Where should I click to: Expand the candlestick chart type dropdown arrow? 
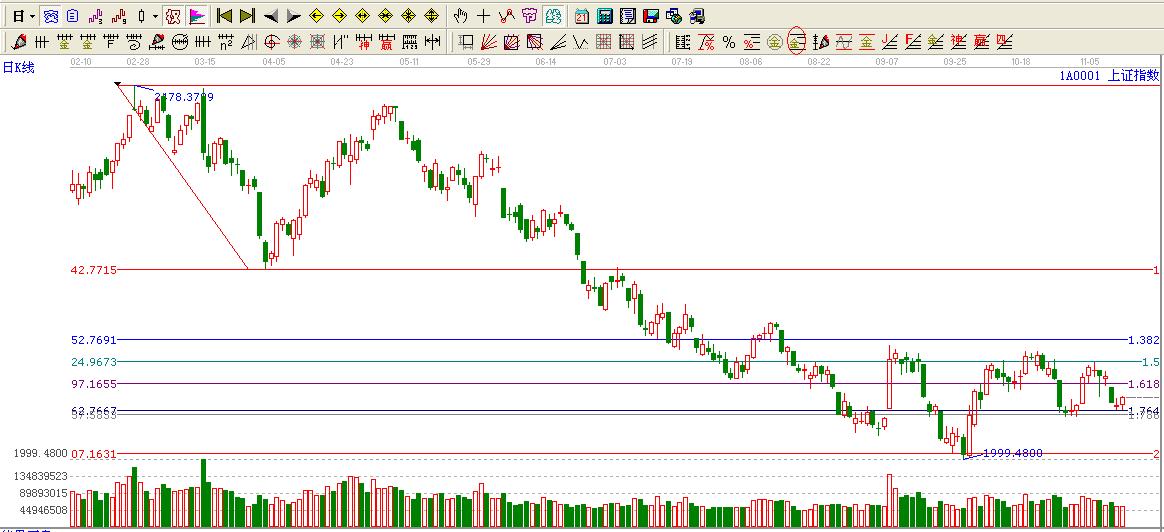tap(155, 16)
